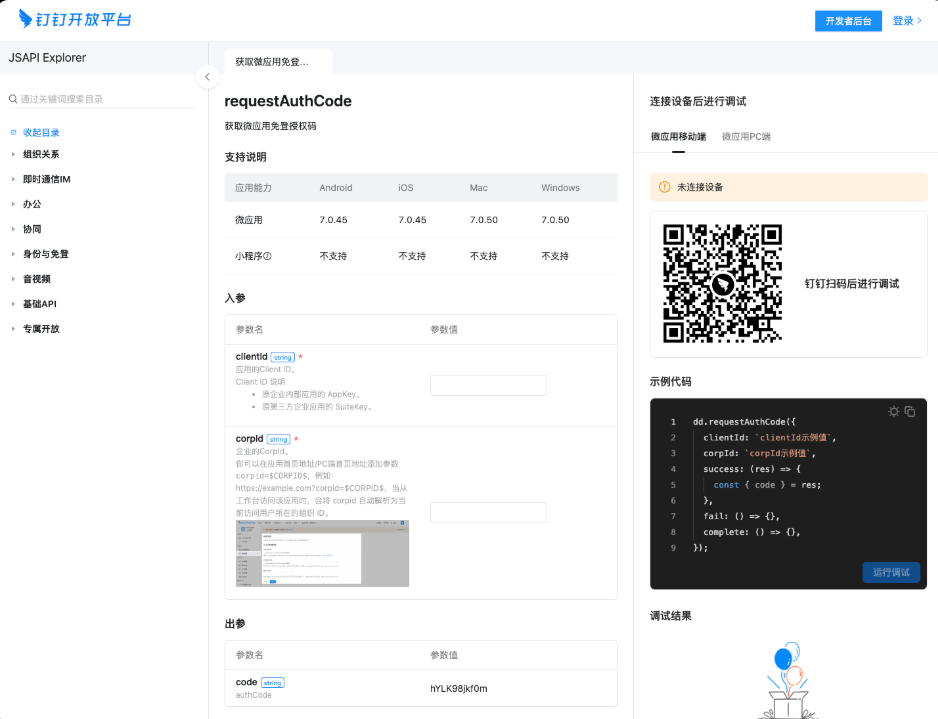The image size is (938, 719).
Task: Expand the 身份与免登 tree node
Action: pyautogui.click(x=13, y=254)
